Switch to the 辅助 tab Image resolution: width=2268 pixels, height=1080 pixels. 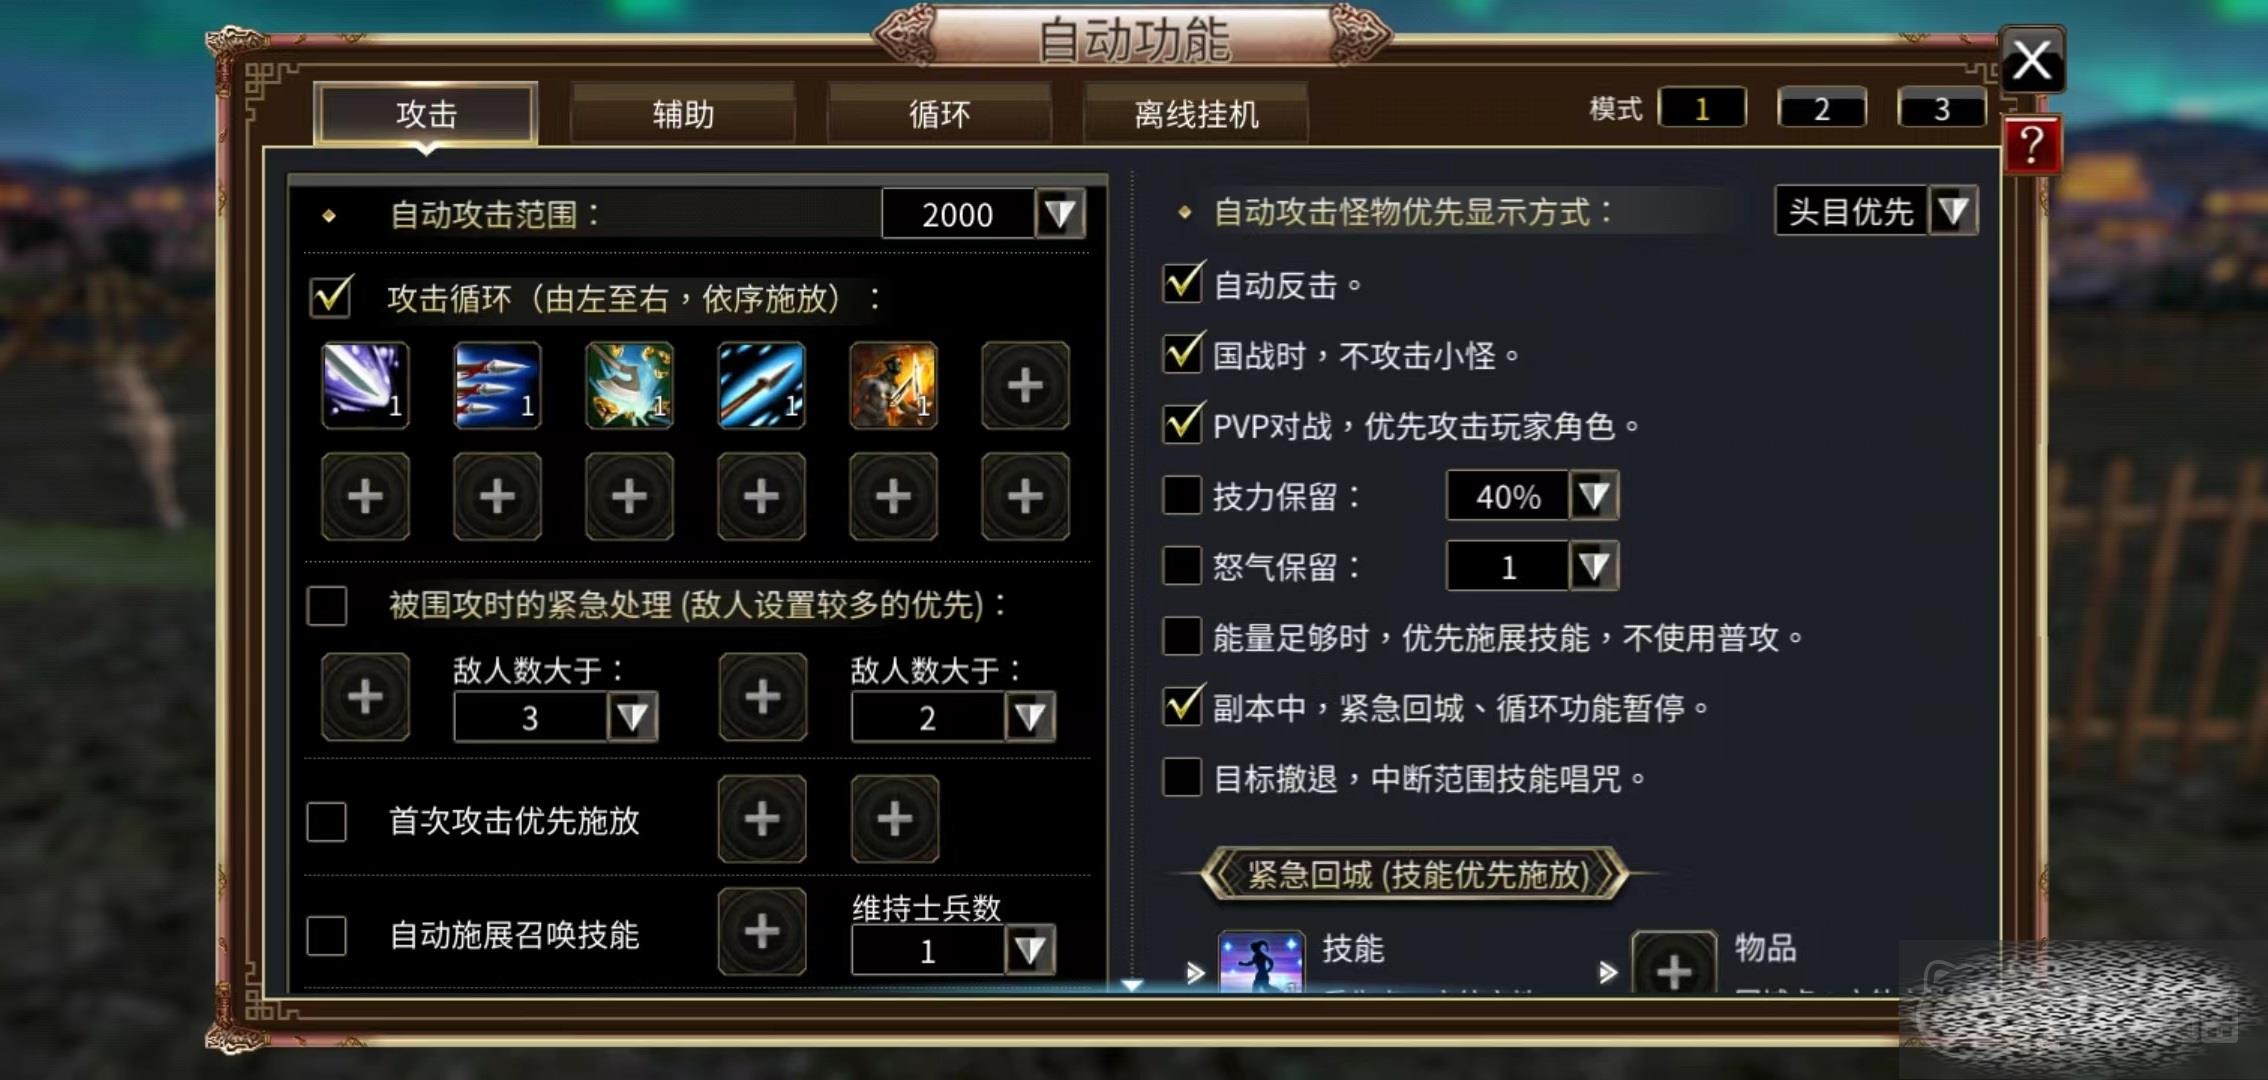[x=683, y=114]
